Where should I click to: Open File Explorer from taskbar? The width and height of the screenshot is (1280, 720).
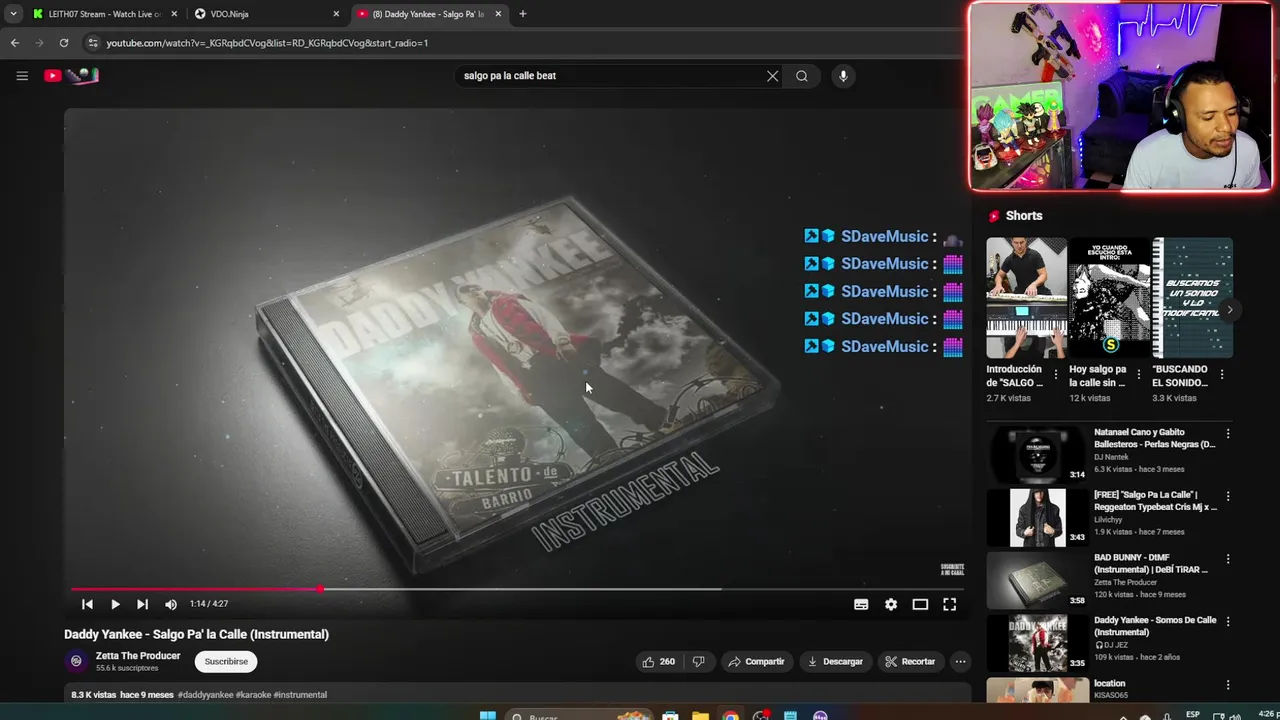[701, 716]
